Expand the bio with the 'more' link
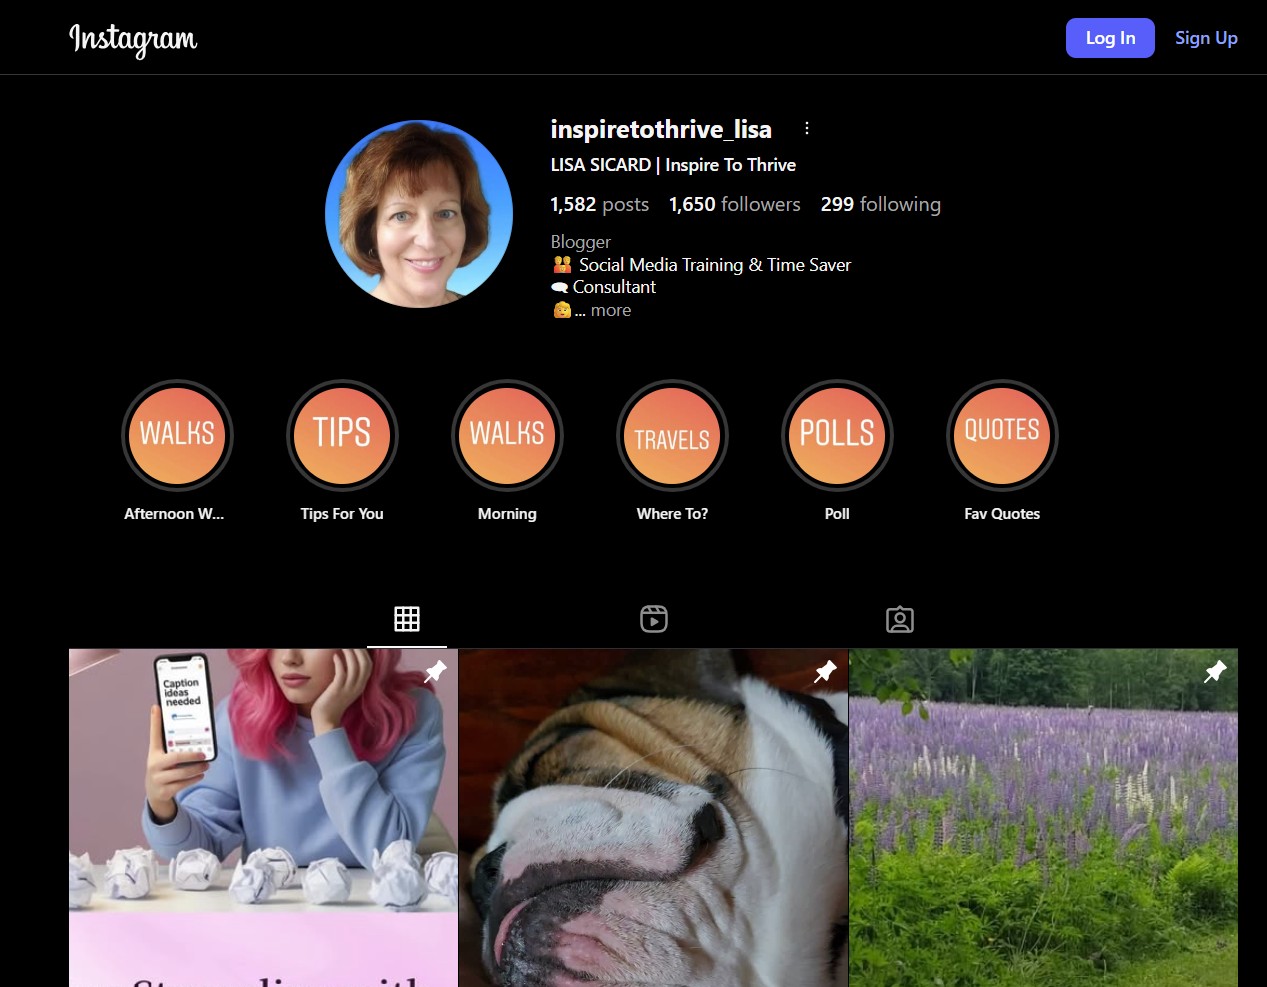 (610, 310)
